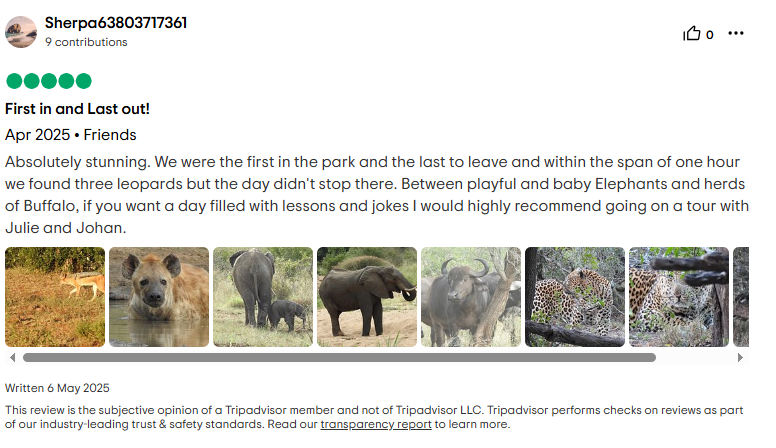The image size is (776, 448).
Task: Open the review title 'First in and Last out!'
Action: point(77,109)
